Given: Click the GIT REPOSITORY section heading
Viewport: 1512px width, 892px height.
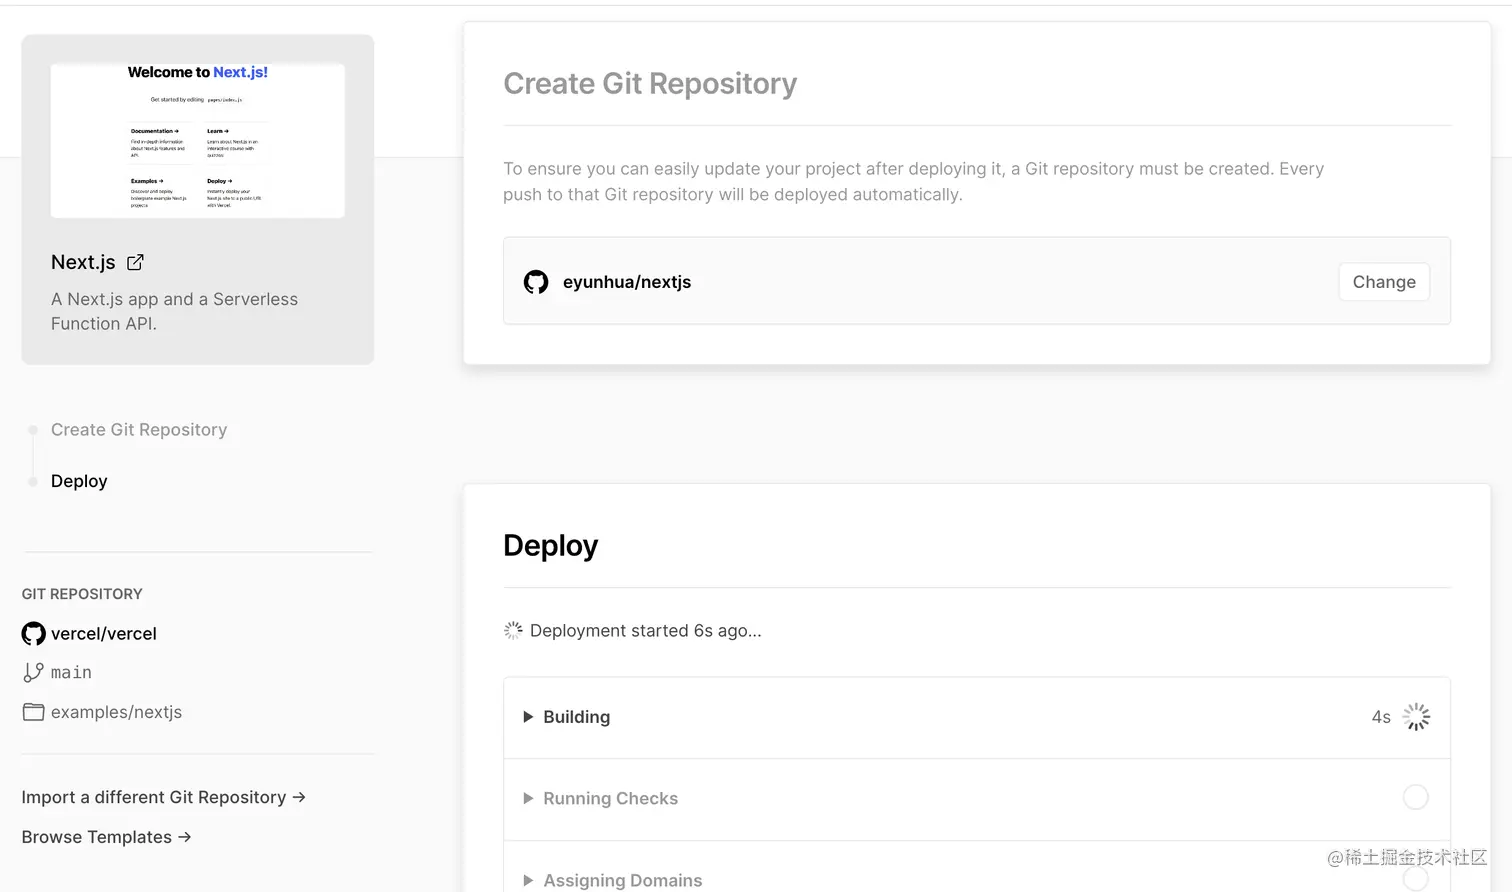Looking at the screenshot, I should (82, 594).
